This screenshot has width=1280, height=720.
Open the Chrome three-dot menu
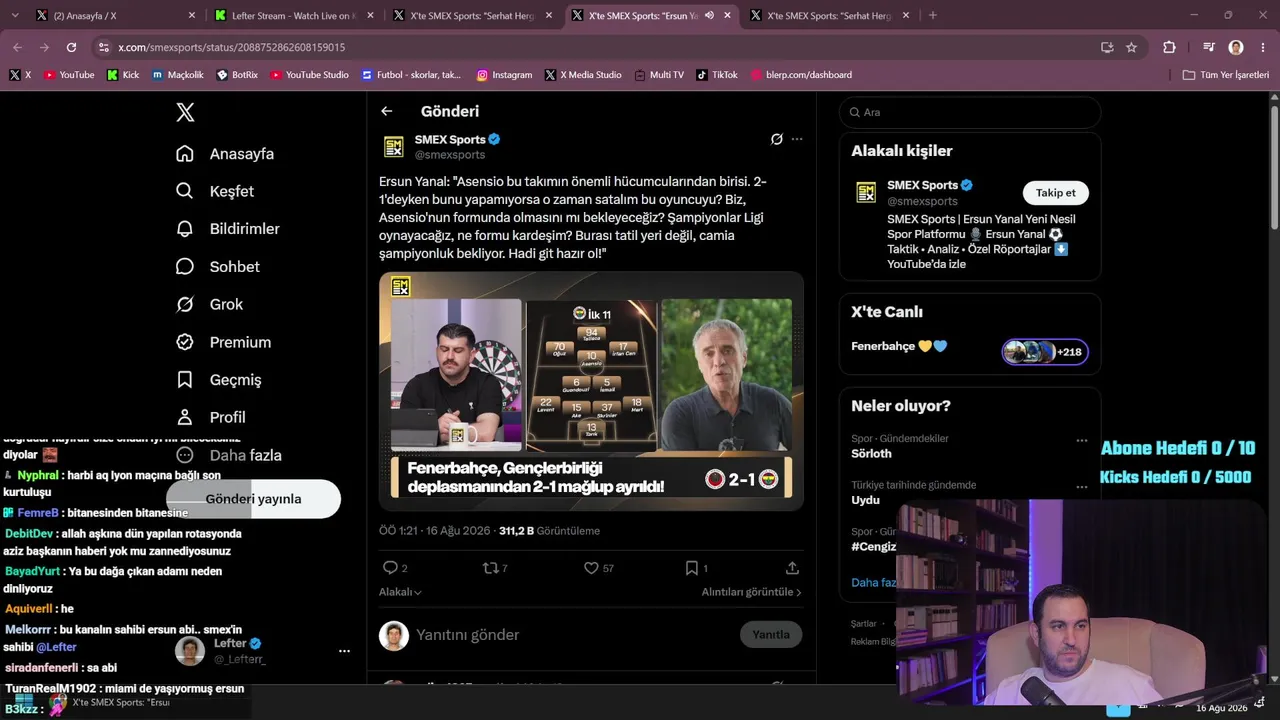(1263, 47)
